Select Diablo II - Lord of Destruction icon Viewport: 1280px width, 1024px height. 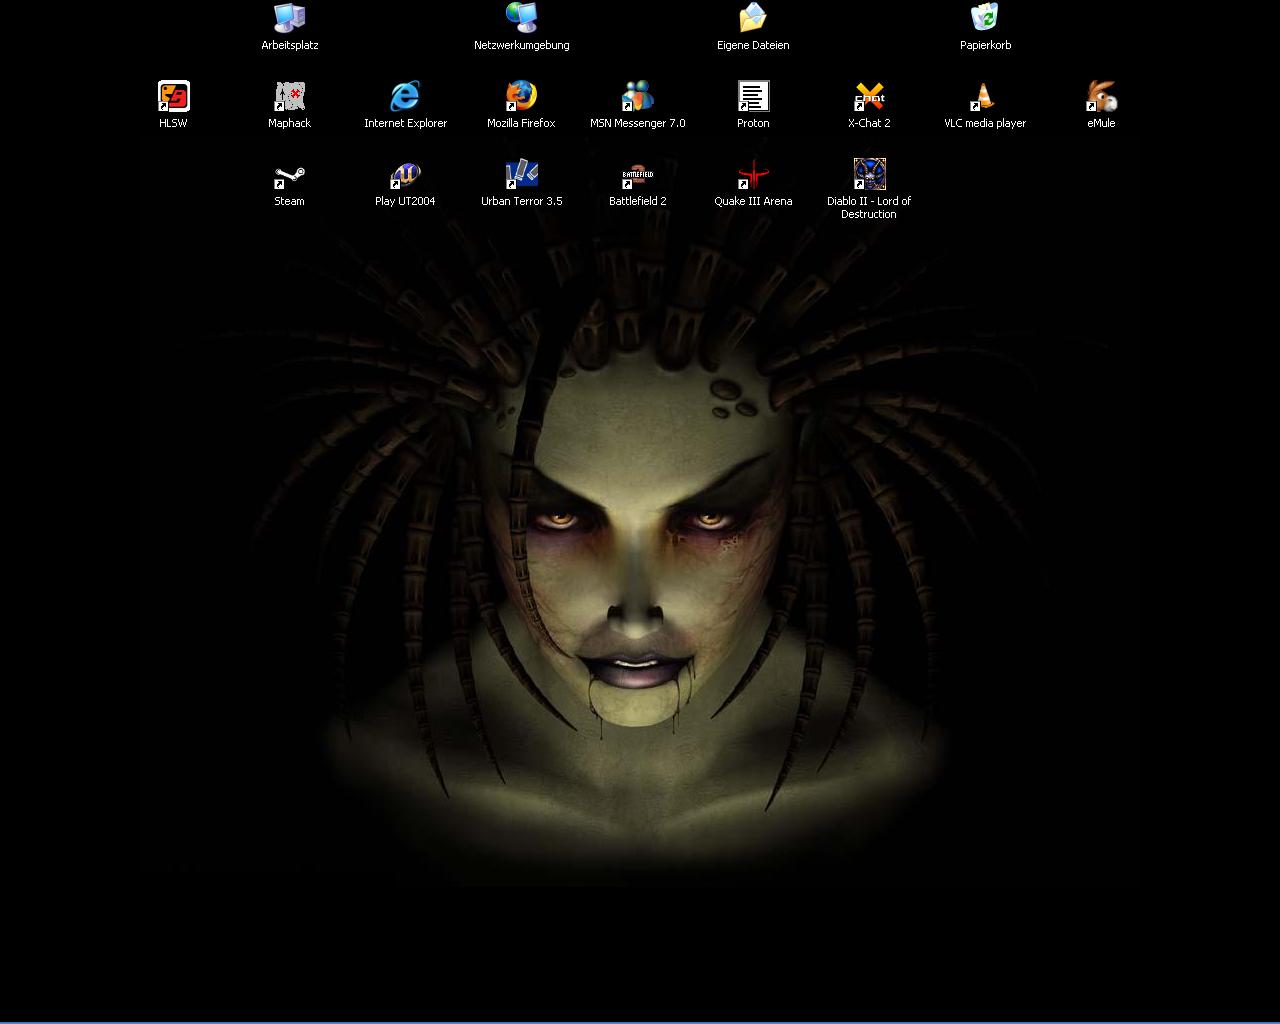pos(869,174)
